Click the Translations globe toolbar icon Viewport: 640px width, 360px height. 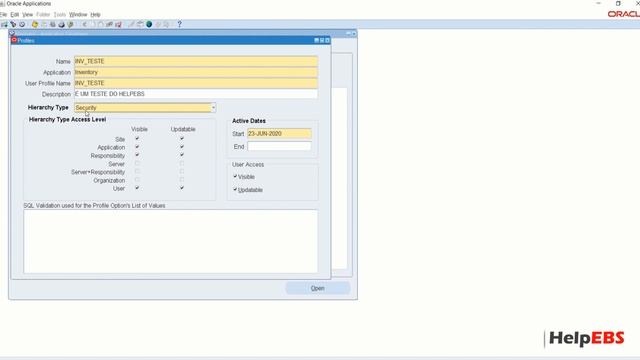click(x=149, y=24)
